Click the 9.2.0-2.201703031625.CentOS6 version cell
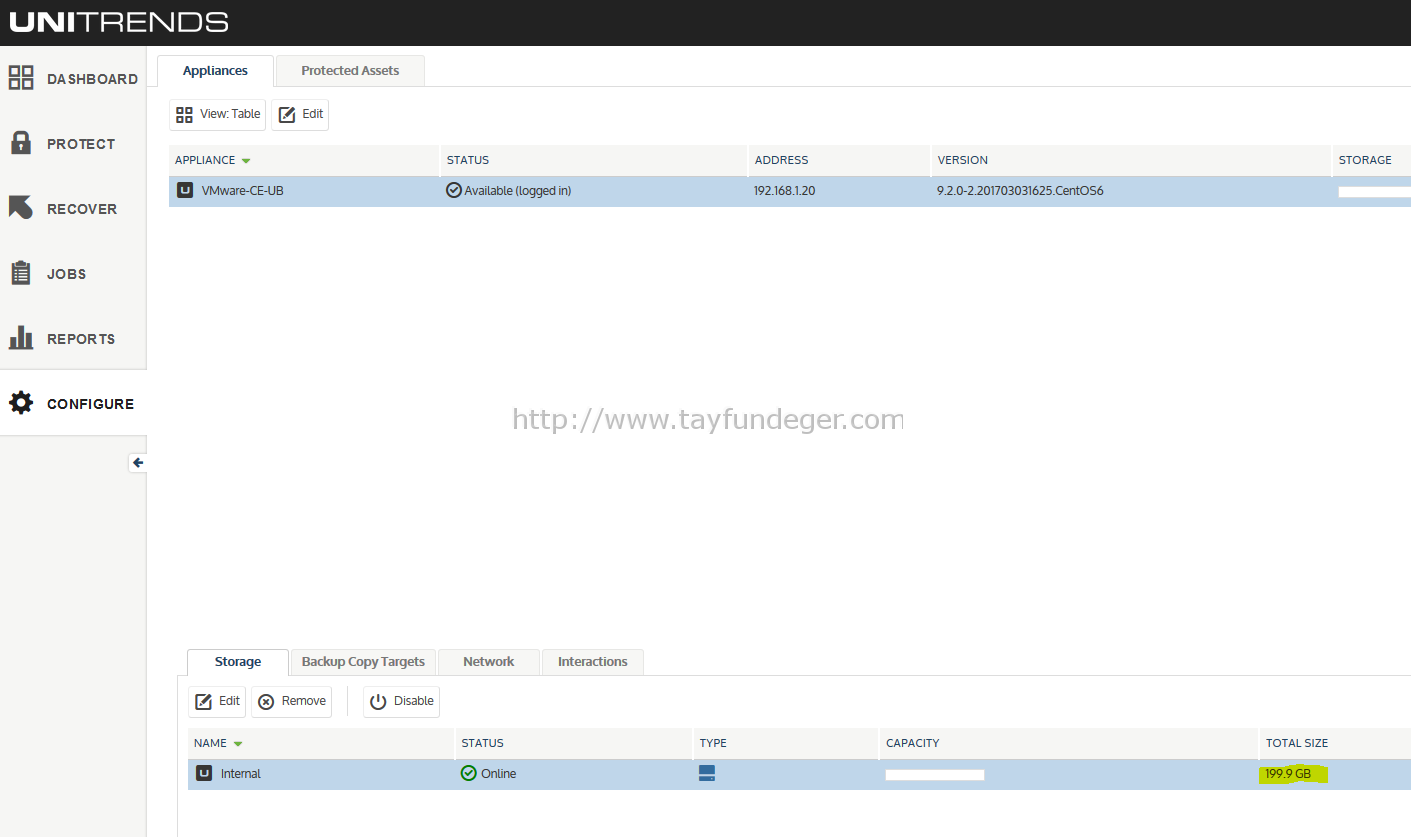The image size is (1411, 837). 1020,191
